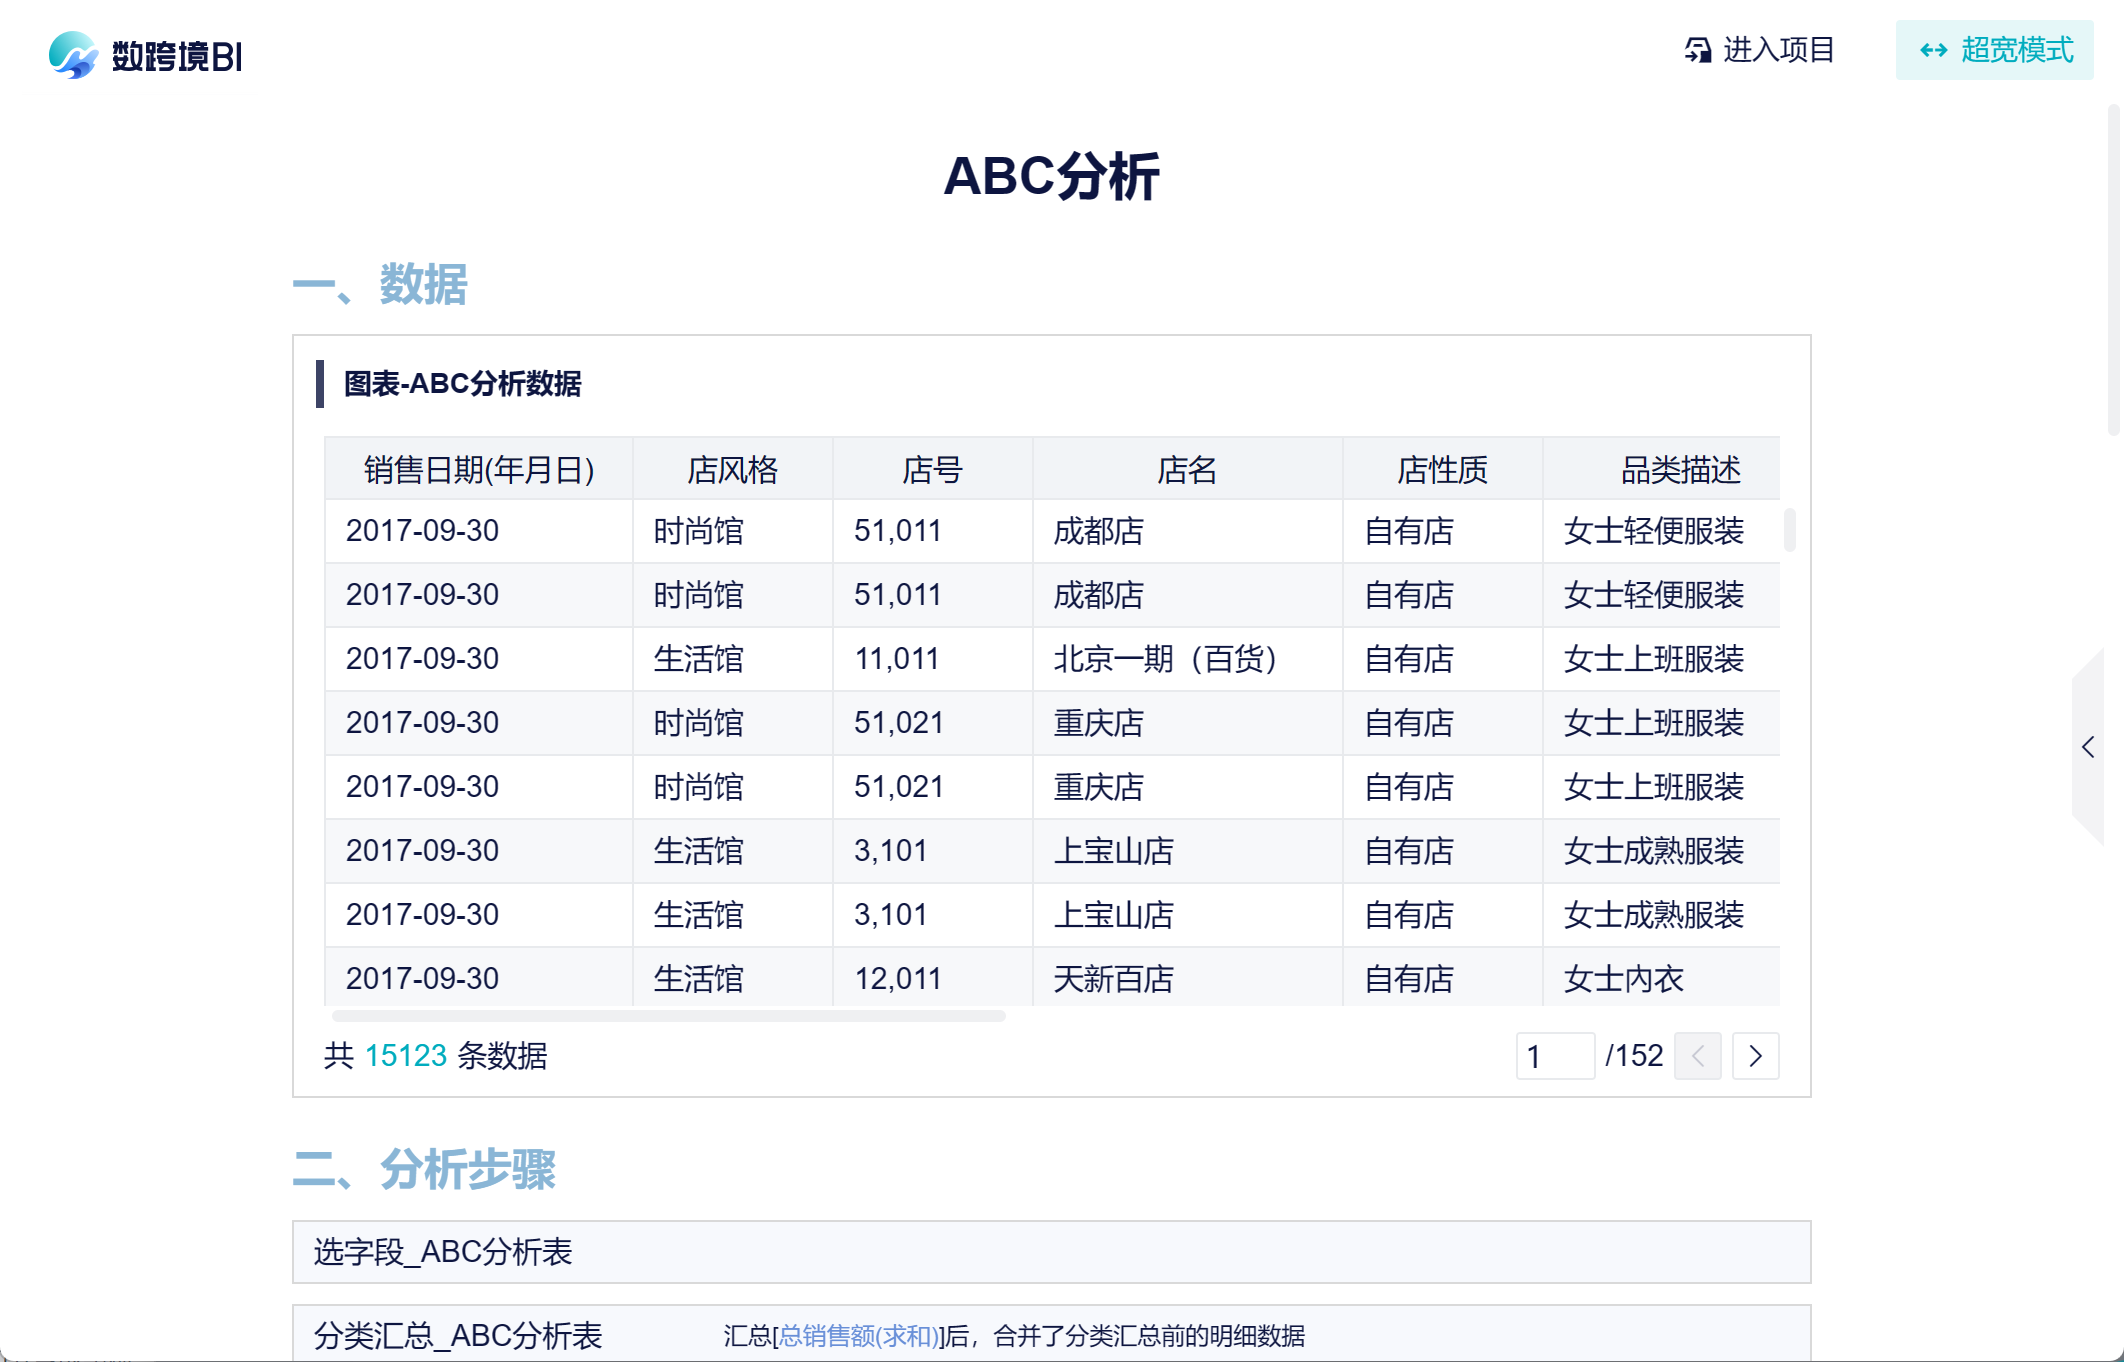Click the table horizontal scrollbar

(x=668, y=1016)
